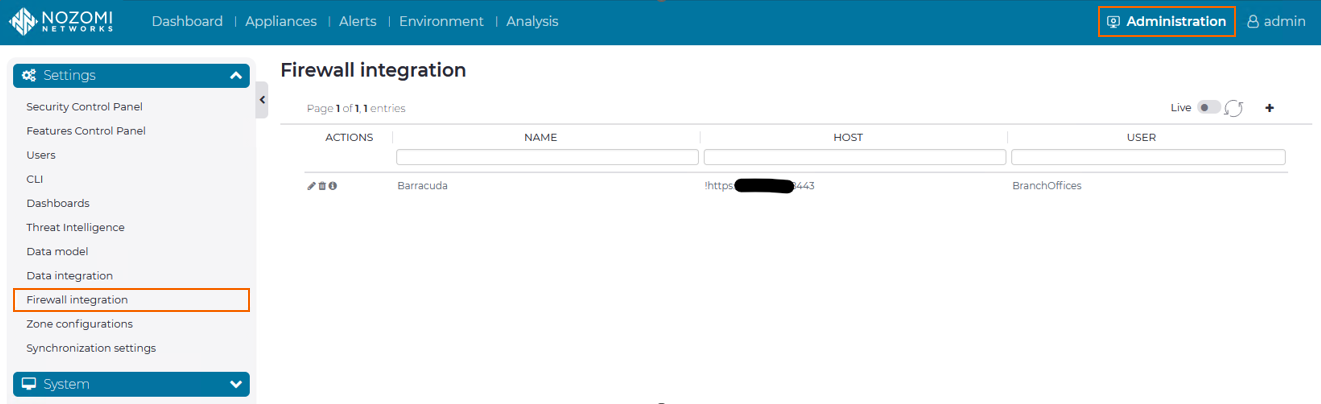Click the admin user icon
The image size is (1321, 404).
1252,22
